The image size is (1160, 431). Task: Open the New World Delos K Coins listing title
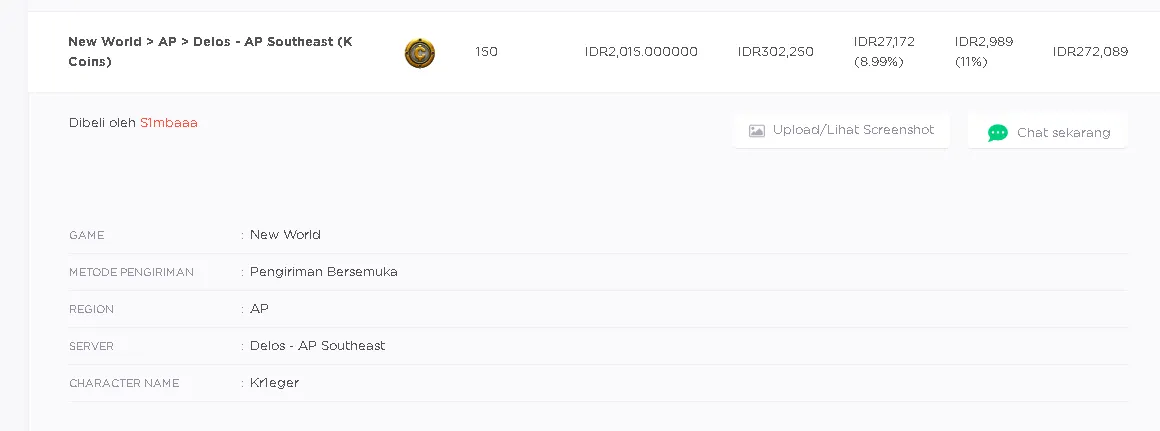pyautogui.click(x=210, y=52)
